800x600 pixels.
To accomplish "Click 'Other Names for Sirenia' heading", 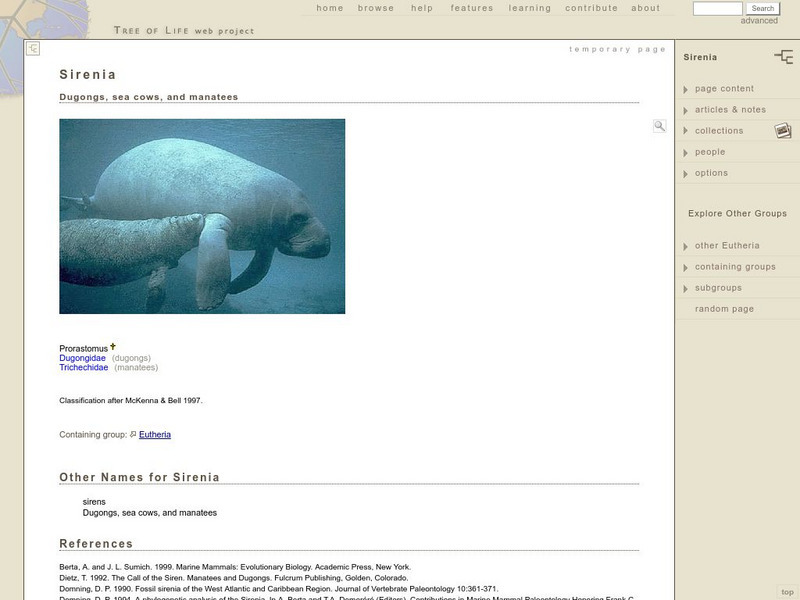I will click(x=139, y=478).
